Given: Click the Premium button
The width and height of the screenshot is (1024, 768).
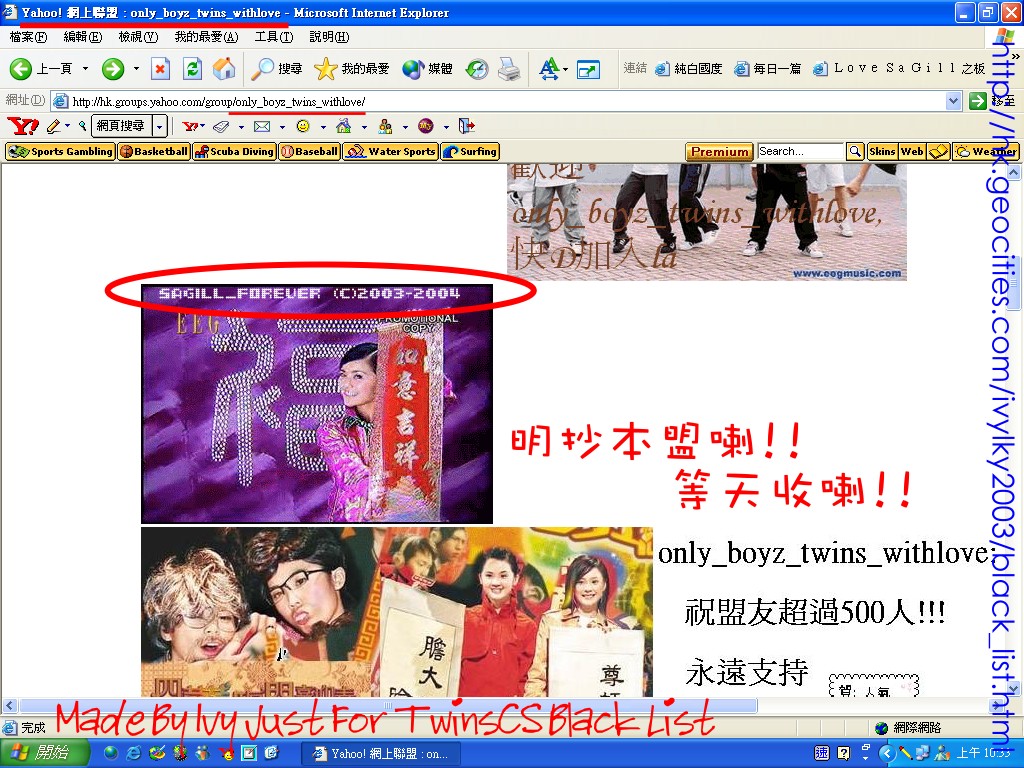Looking at the screenshot, I should click(720, 152).
